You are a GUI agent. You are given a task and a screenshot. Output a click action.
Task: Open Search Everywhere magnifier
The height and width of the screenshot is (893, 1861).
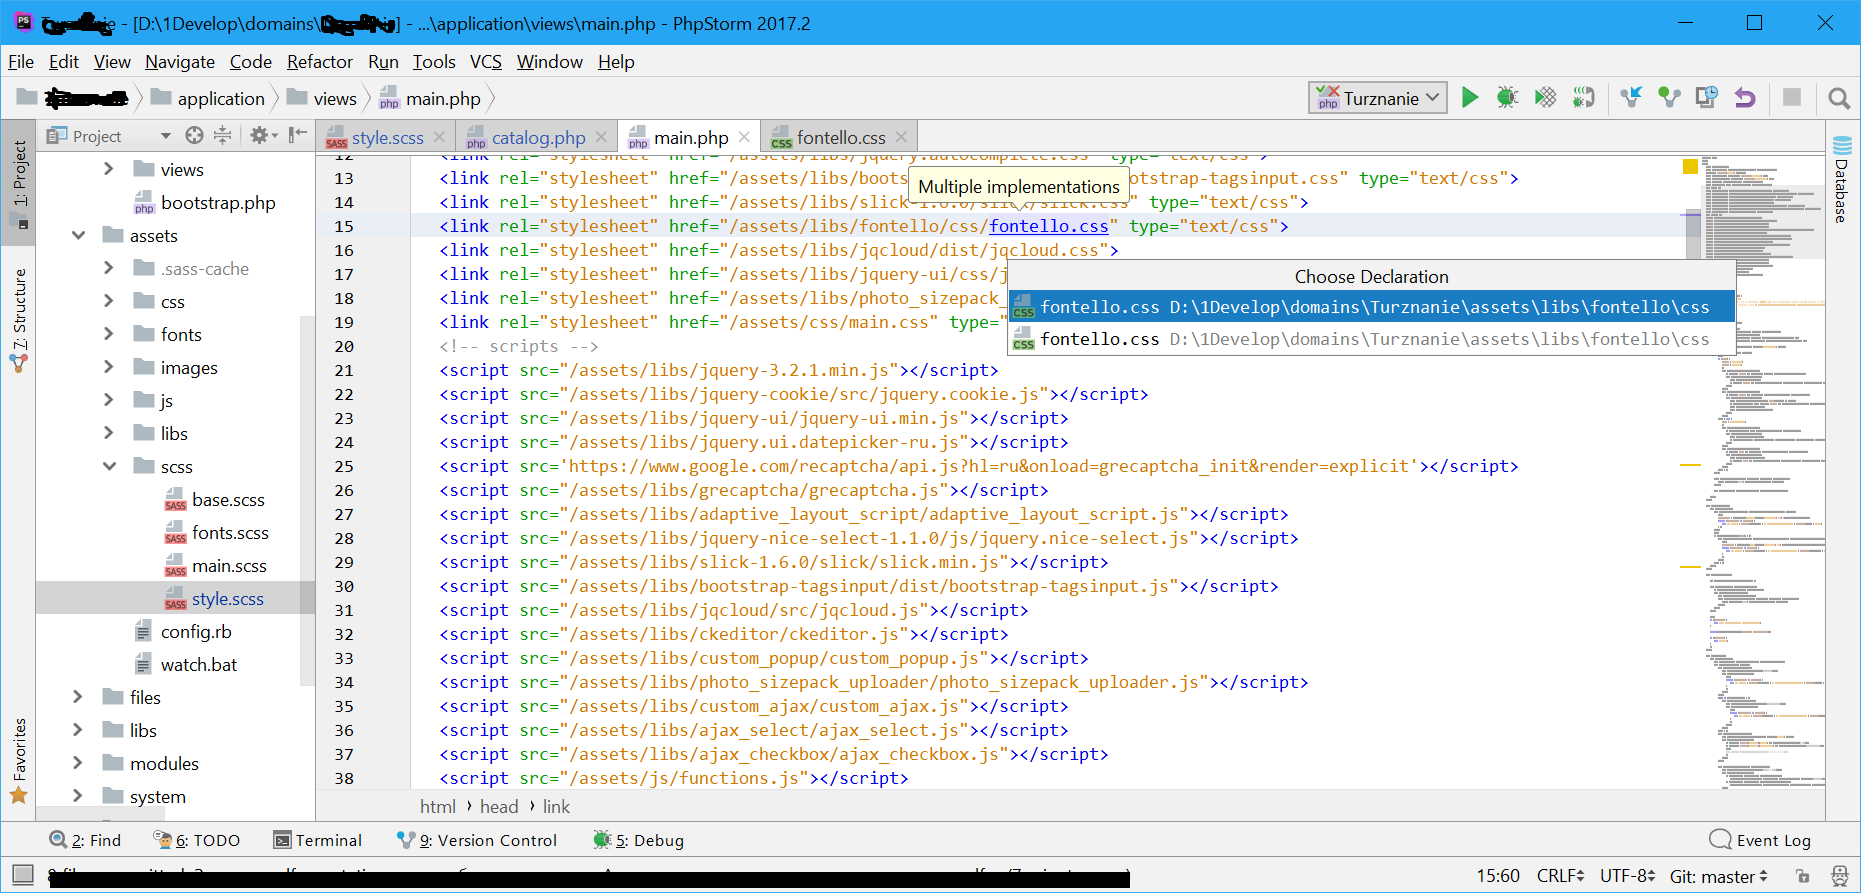[1838, 98]
